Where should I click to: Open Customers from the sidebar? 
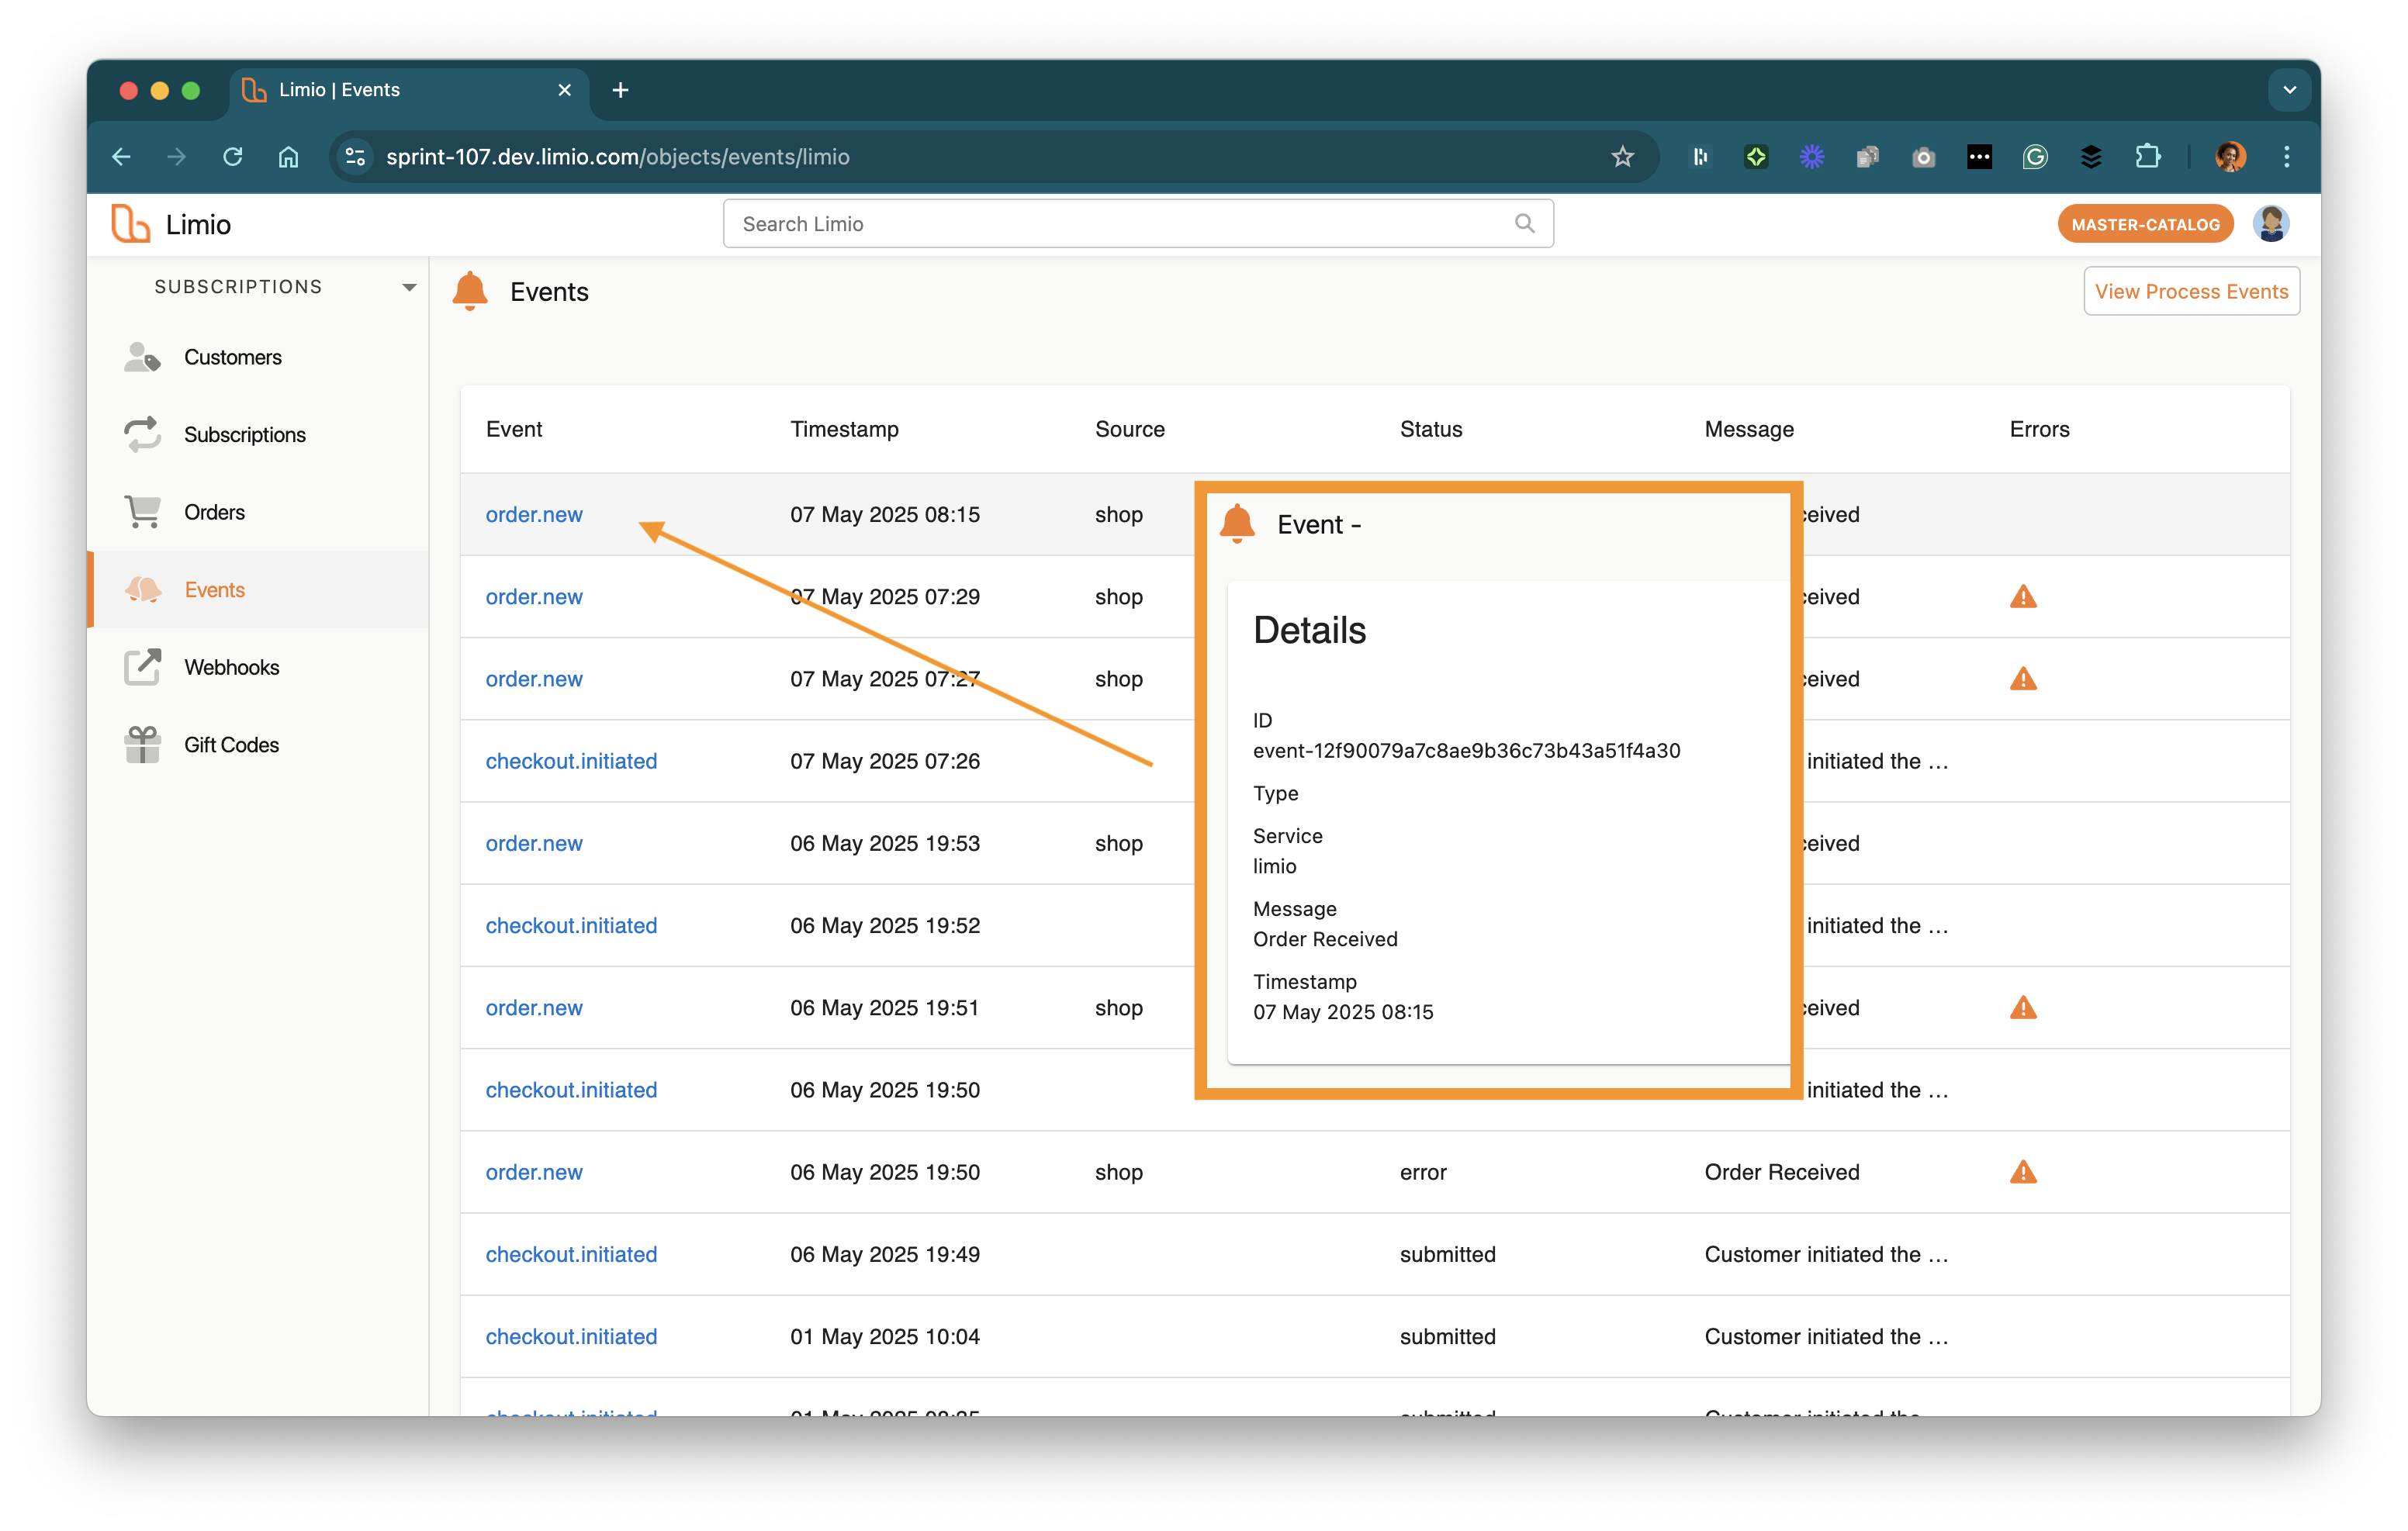(x=232, y=357)
